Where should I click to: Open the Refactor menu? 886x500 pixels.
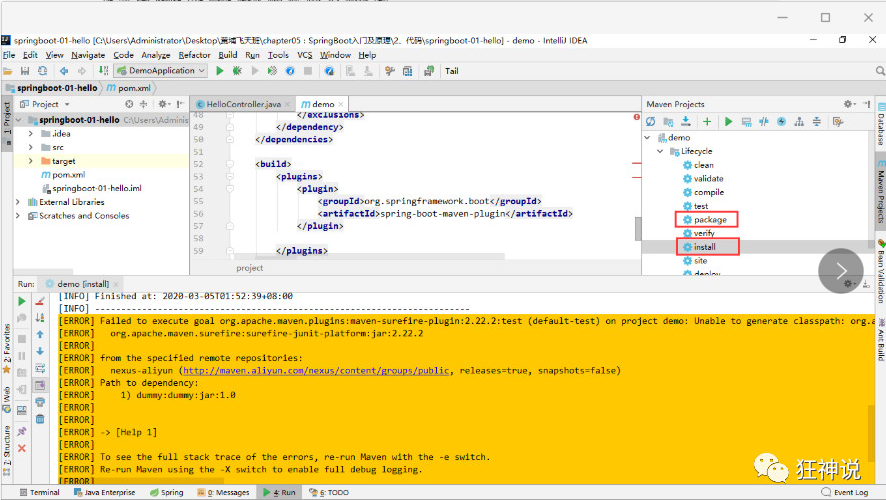click(194, 55)
